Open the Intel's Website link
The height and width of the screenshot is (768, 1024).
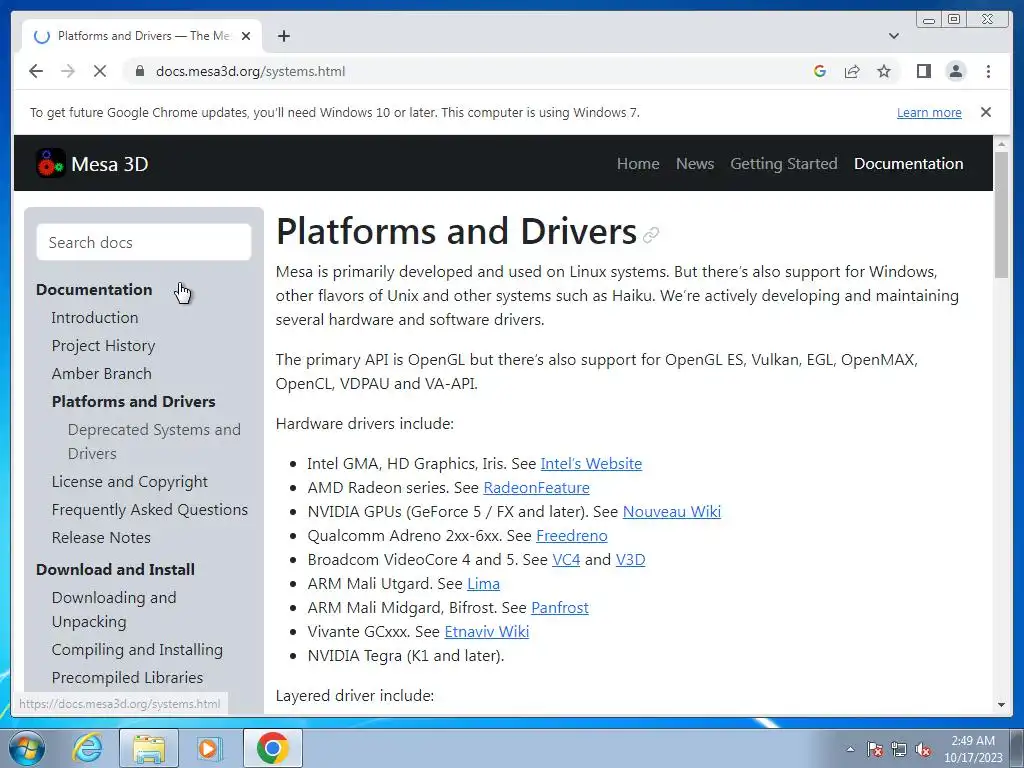(591, 464)
